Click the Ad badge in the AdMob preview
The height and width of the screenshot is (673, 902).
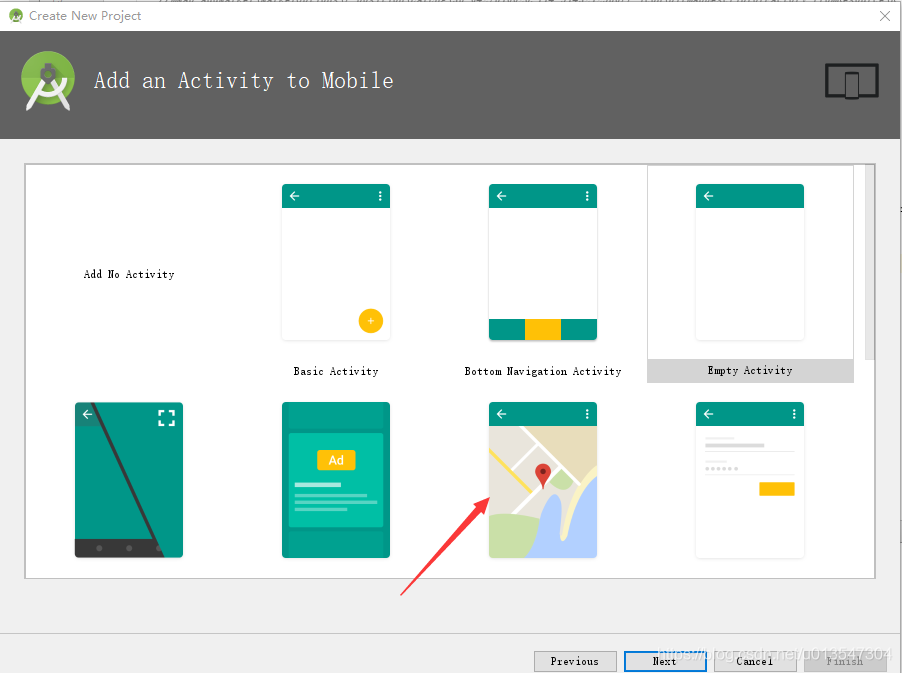click(336, 460)
